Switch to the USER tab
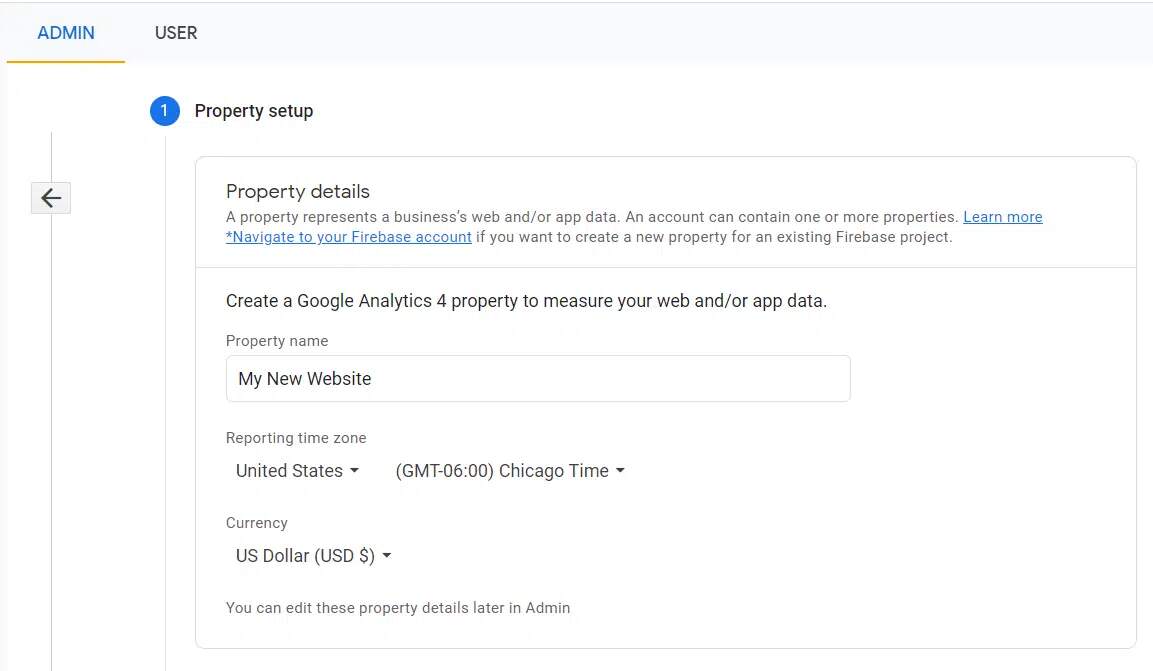Screen dimensions: 1153x671 (176, 33)
